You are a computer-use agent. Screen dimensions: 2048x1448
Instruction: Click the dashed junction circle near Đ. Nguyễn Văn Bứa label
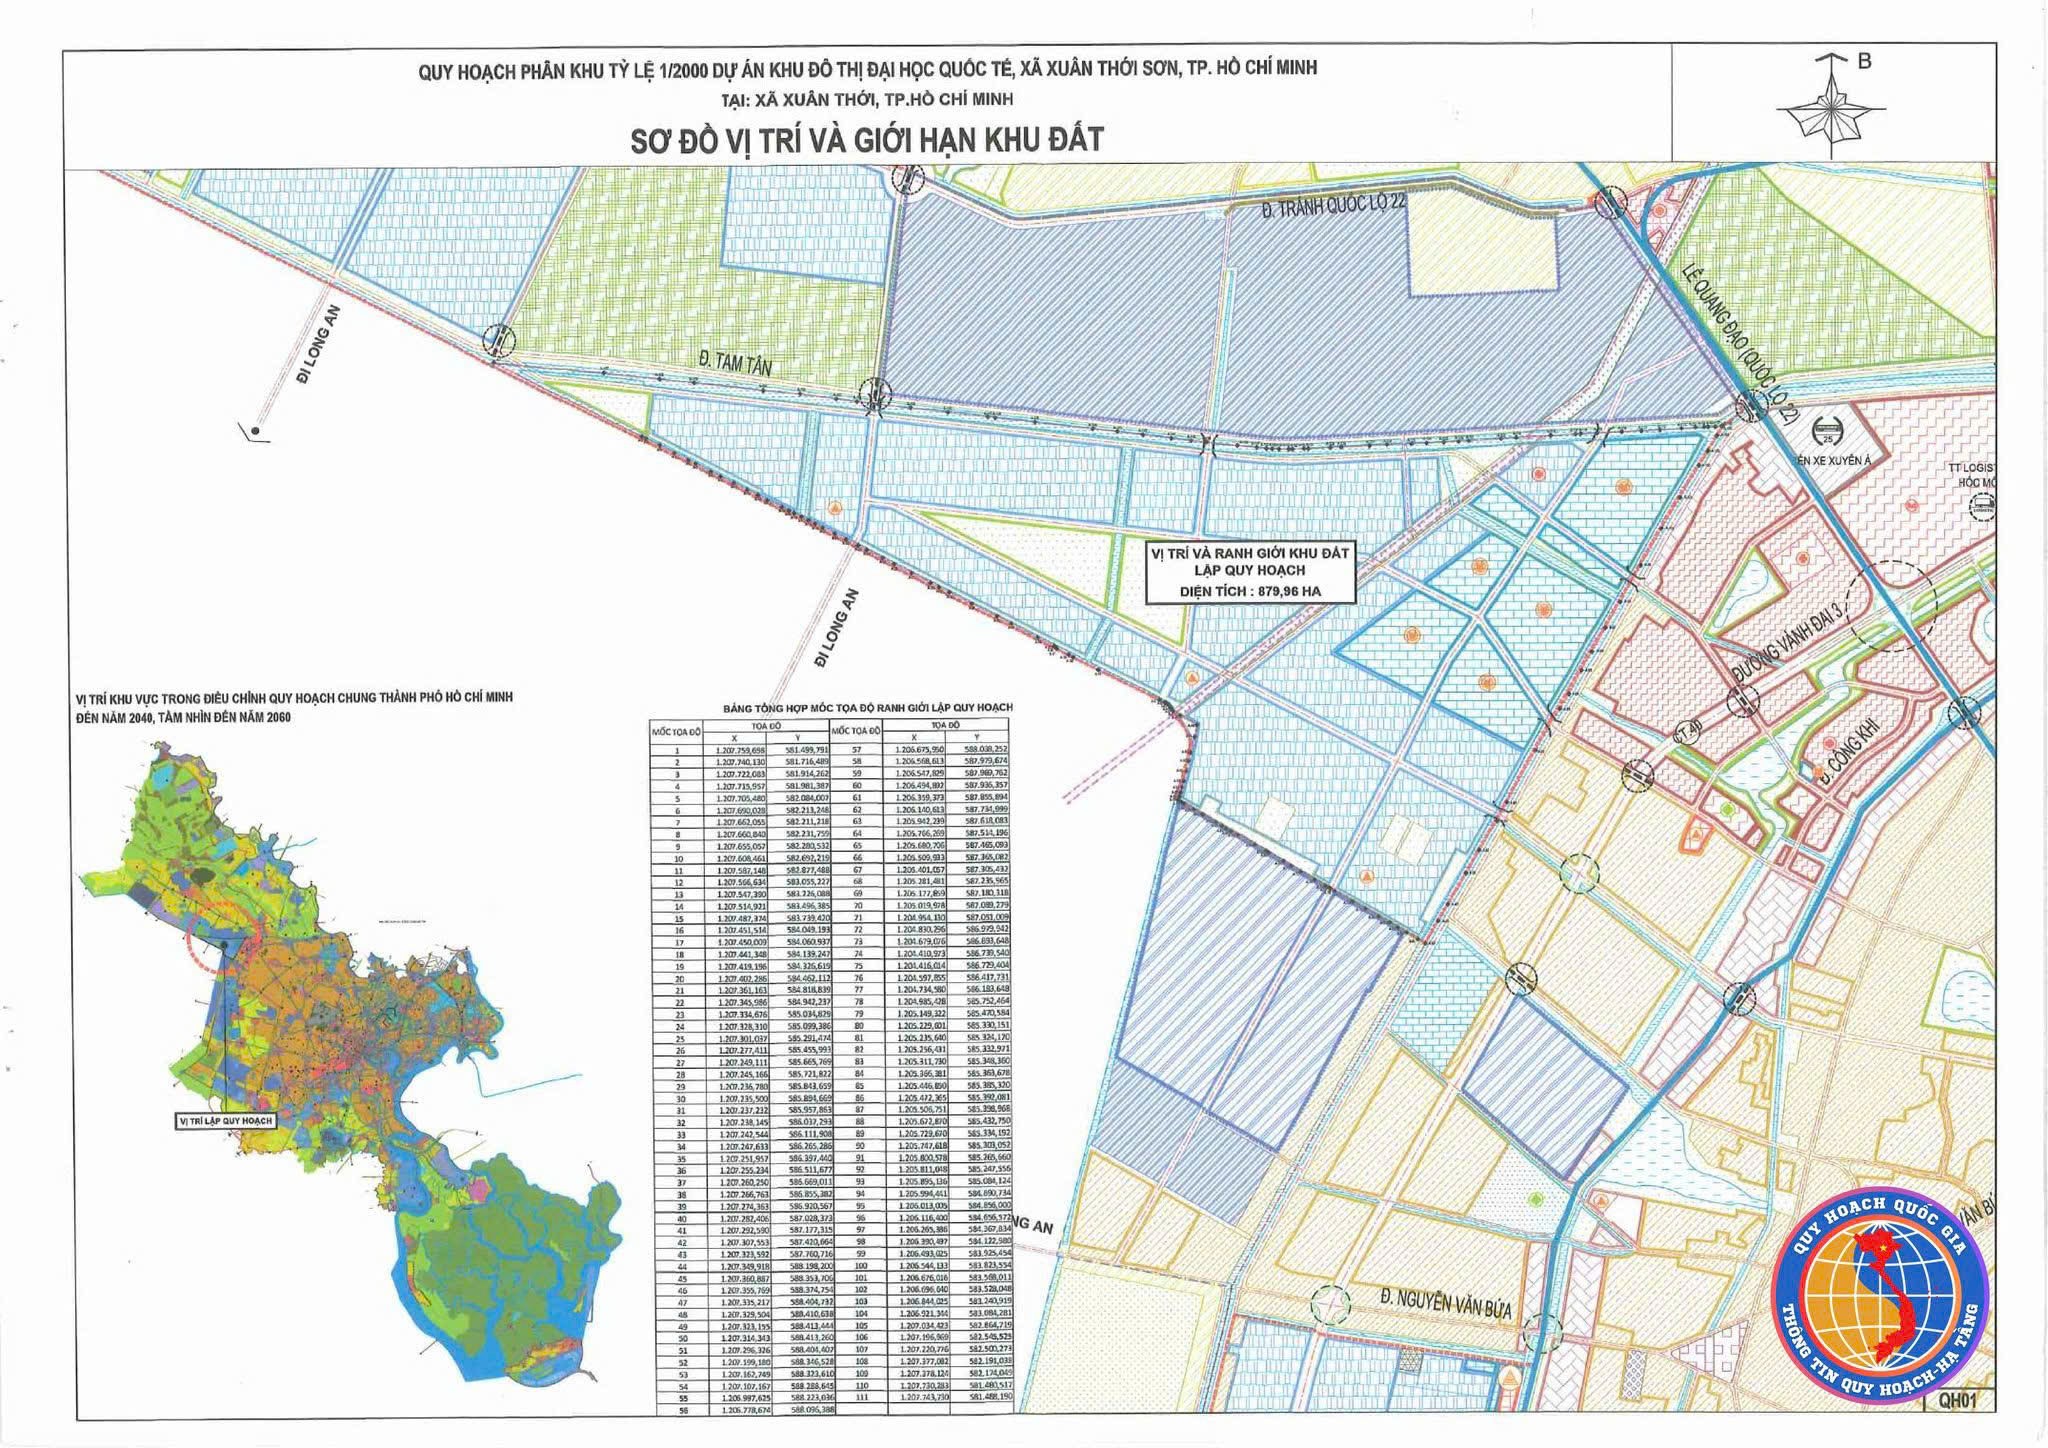1331,1304
